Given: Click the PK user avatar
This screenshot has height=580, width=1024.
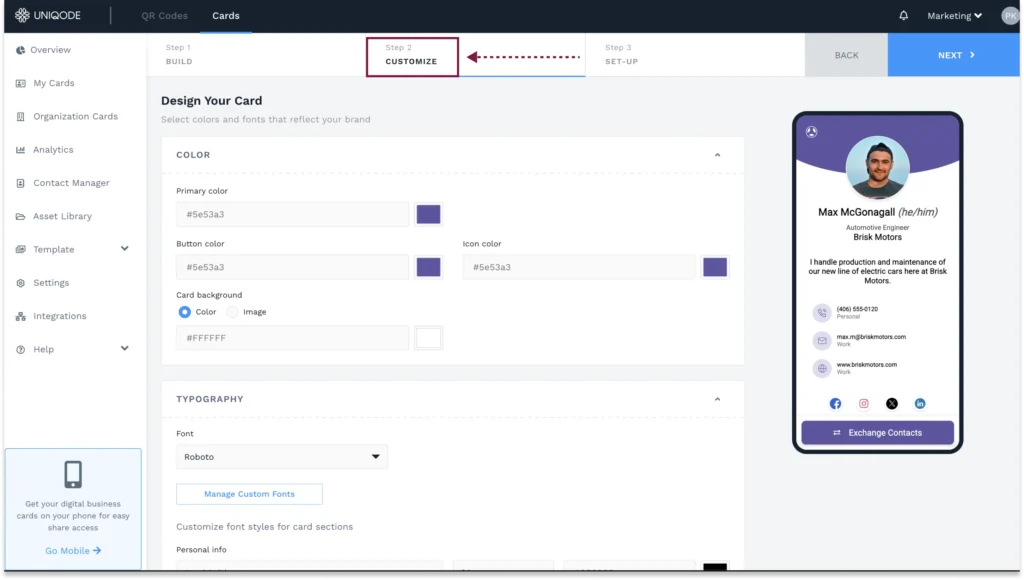Looking at the screenshot, I should [1010, 16].
